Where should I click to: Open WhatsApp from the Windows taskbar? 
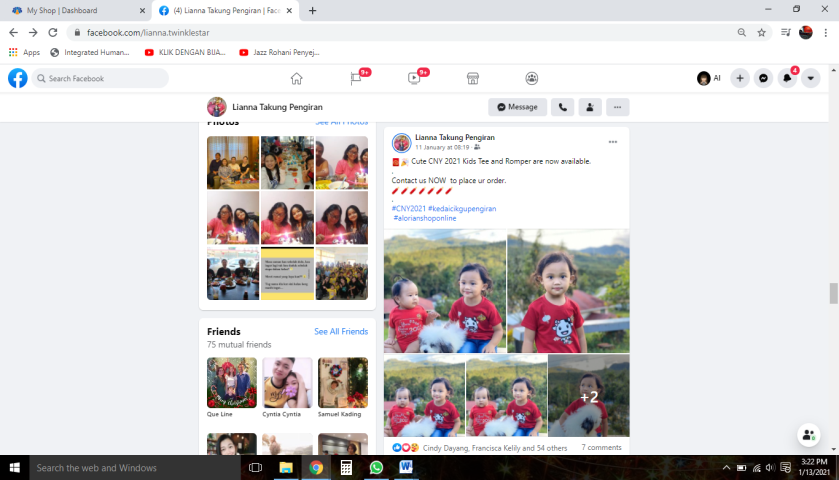376,467
